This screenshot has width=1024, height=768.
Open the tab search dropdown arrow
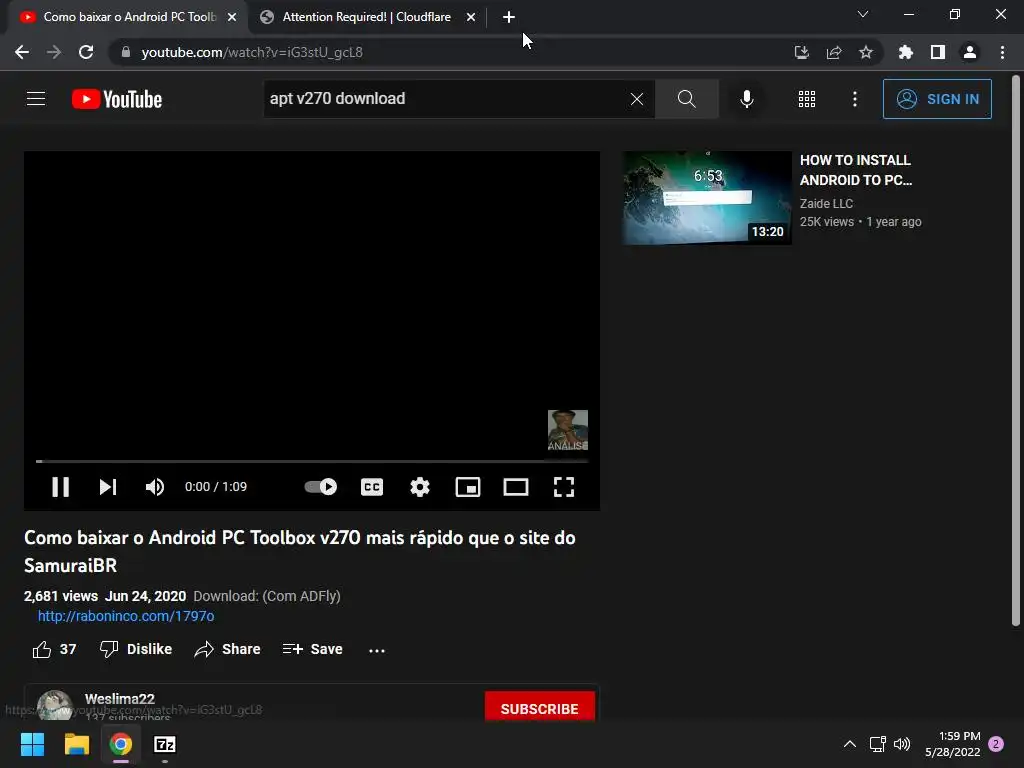(863, 14)
